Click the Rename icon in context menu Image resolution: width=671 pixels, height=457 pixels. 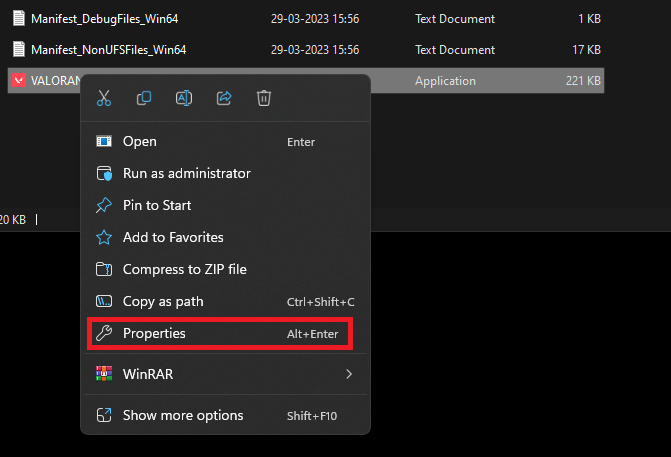click(x=184, y=98)
